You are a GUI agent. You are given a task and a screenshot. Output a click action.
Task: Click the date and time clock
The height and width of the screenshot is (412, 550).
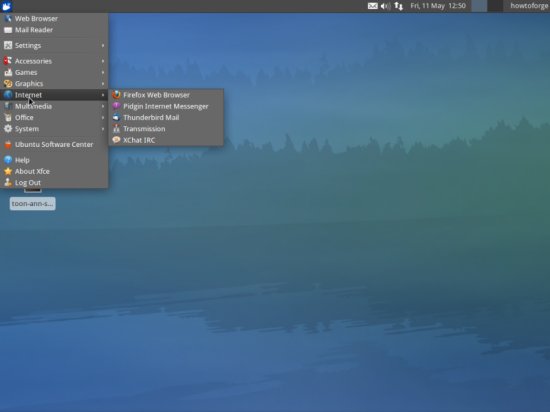[438, 6]
